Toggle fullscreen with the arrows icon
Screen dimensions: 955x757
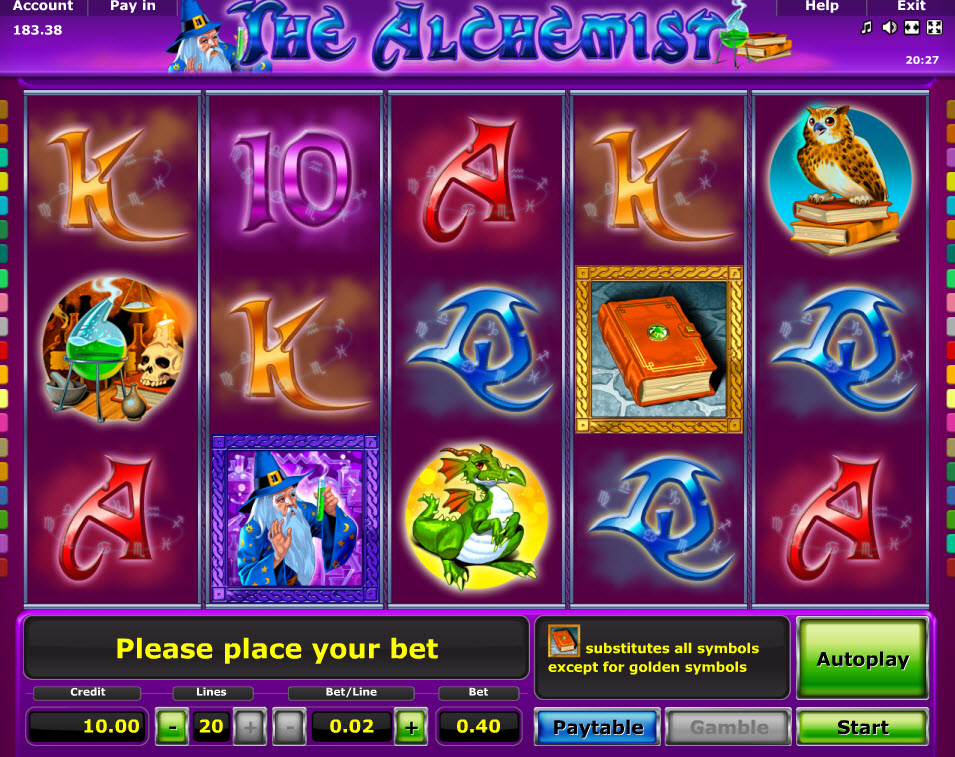point(934,27)
